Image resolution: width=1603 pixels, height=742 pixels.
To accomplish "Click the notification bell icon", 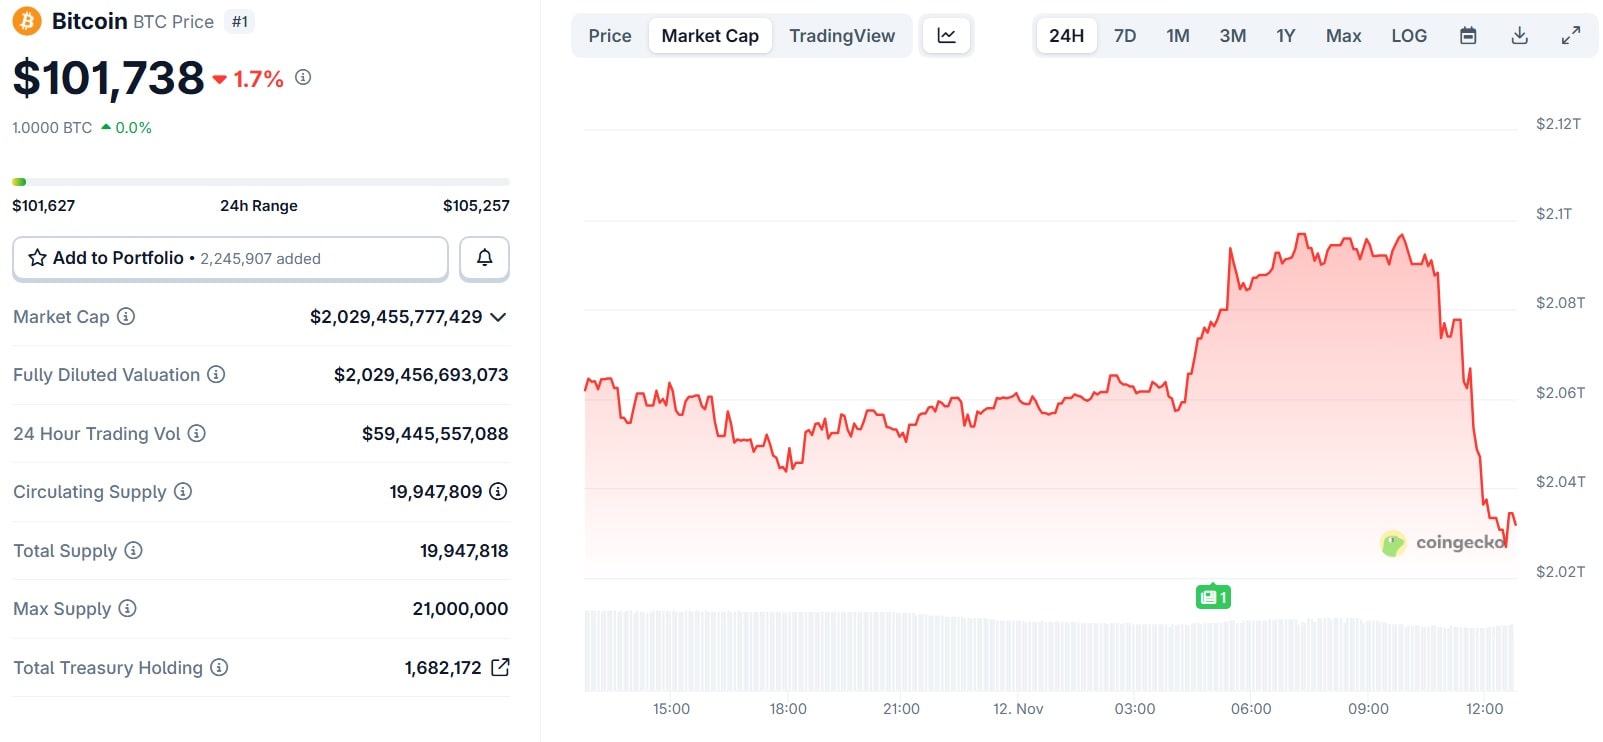I will tap(484, 258).
